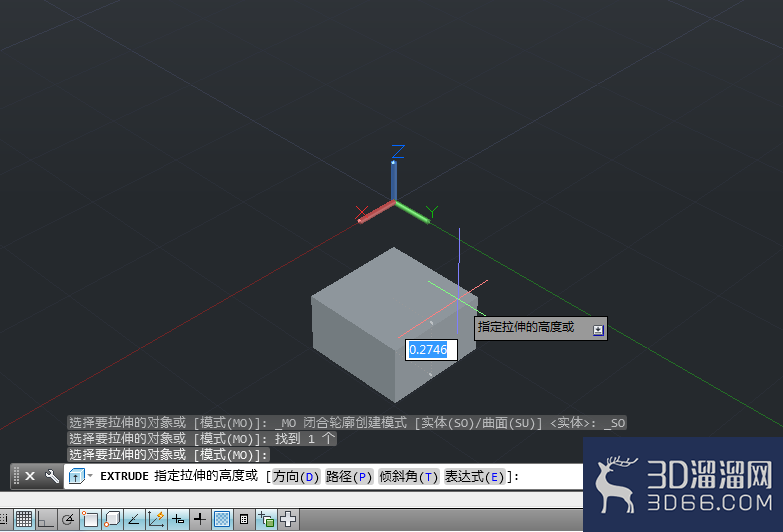783x532 pixels.
Task: Toggle dynamic input in status bar
Action: 178,520
